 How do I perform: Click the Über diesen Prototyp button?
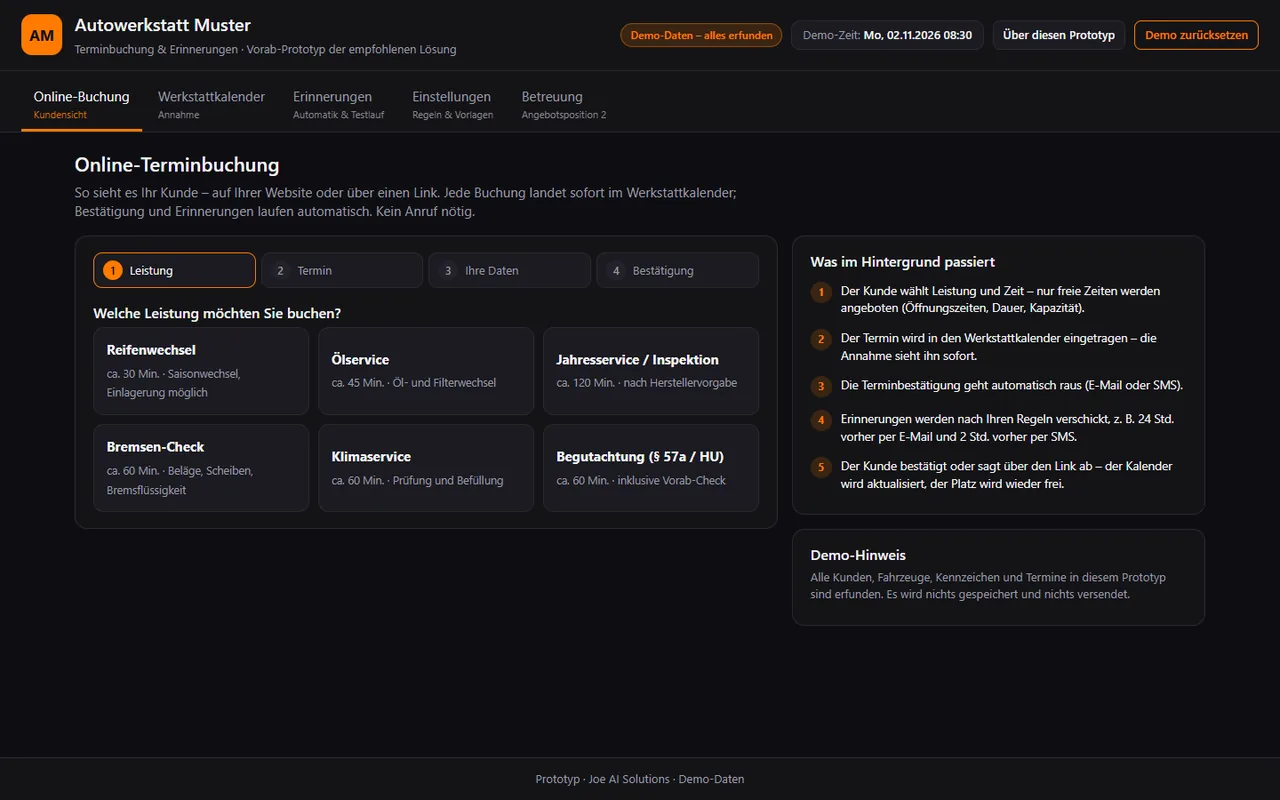1059,35
